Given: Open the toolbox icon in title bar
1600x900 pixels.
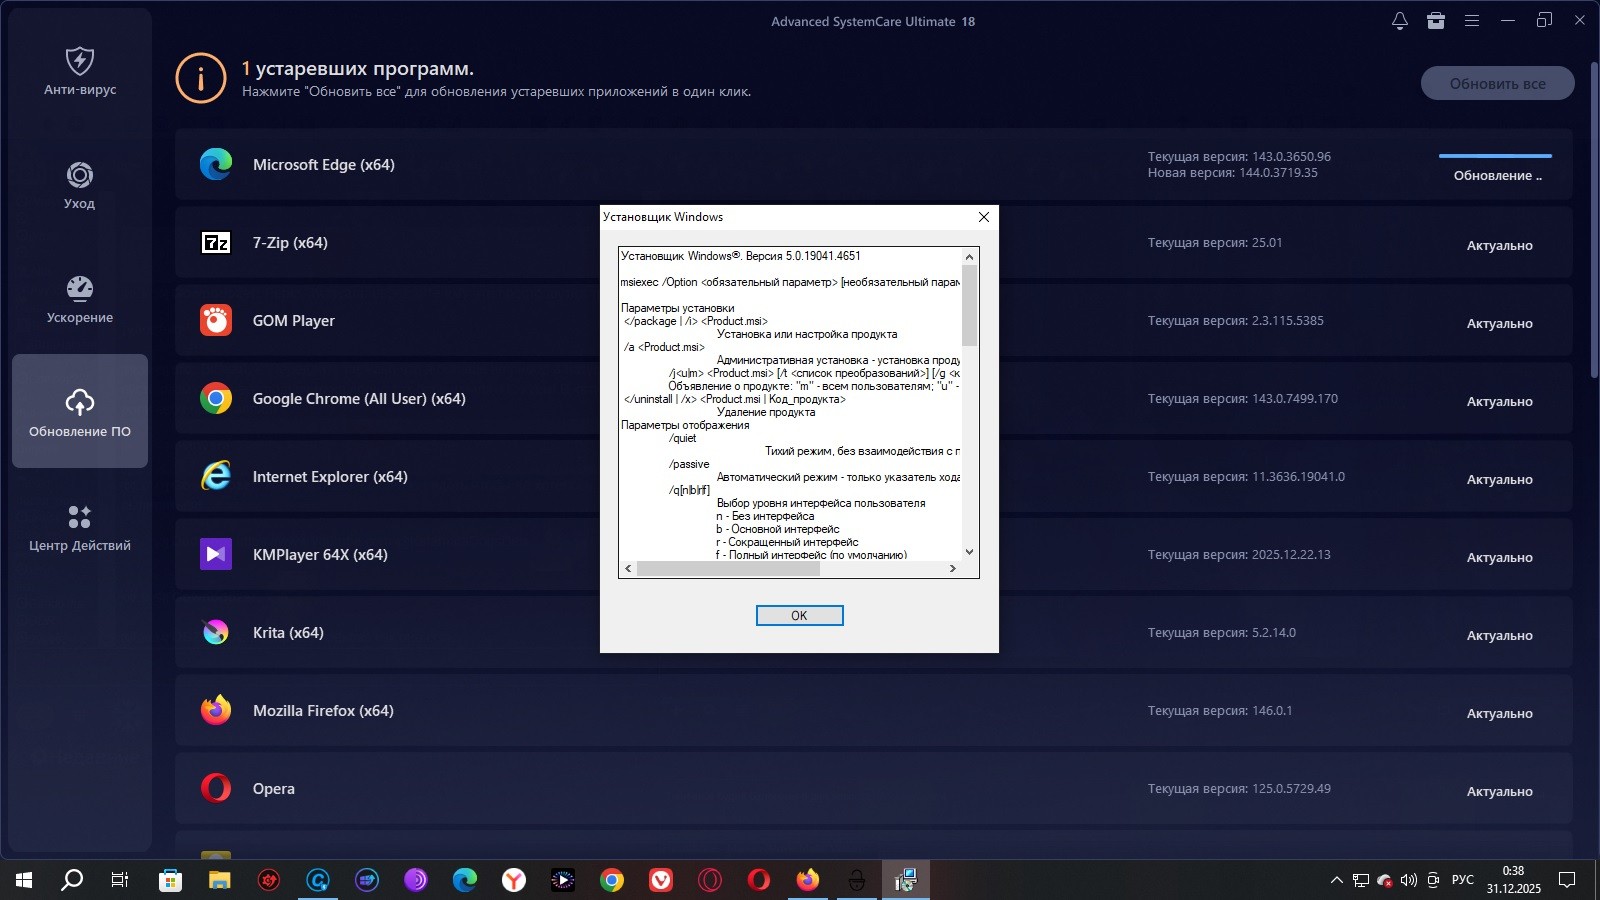Looking at the screenshot, I should [x=1436, y=21].
